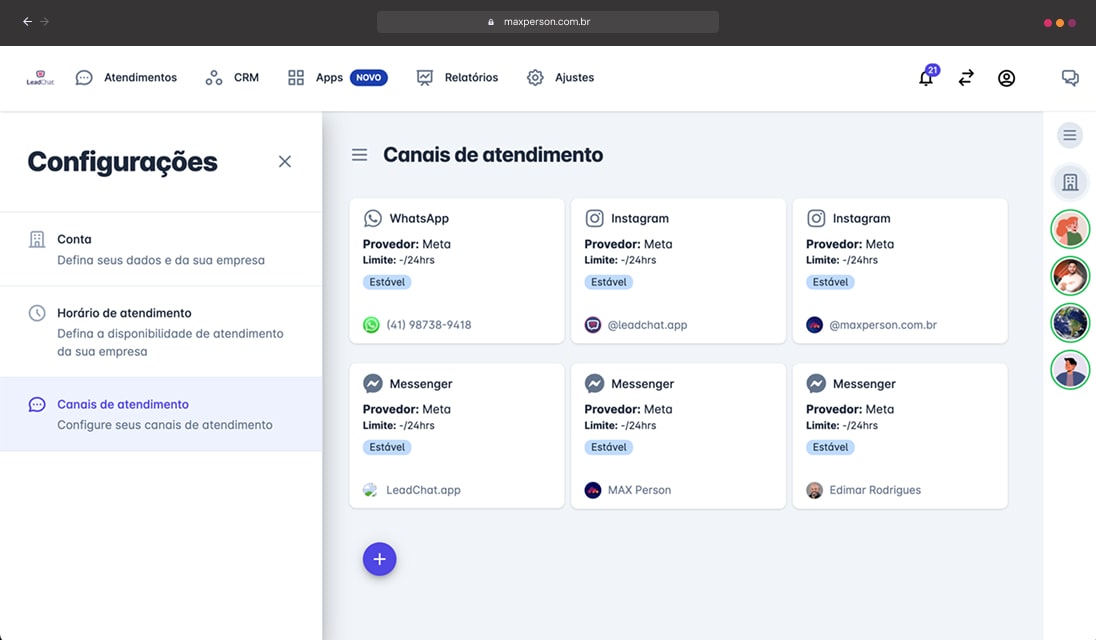The width and height of the screenshot is (1096, 640).
Task: Click the browser back arrow
Action: tap(27, 22)
